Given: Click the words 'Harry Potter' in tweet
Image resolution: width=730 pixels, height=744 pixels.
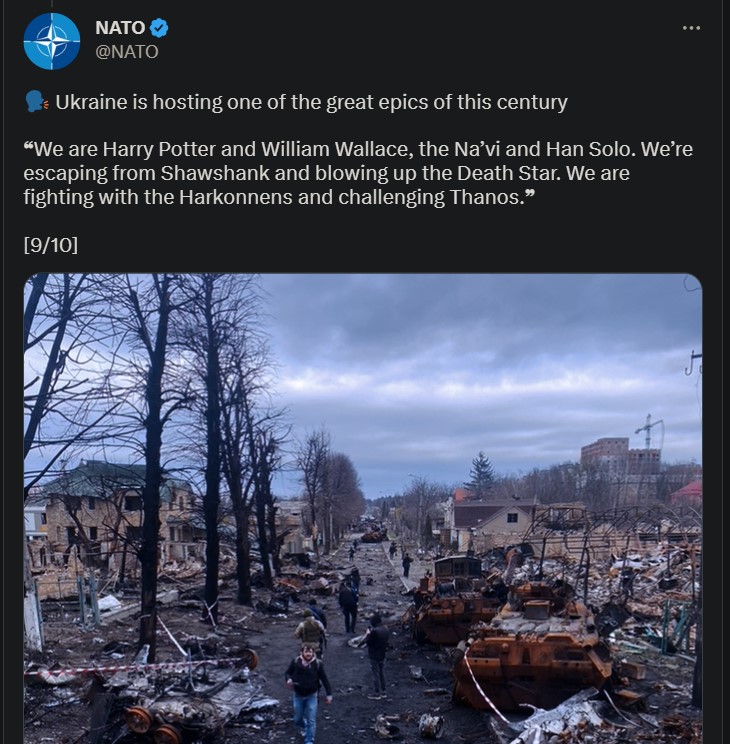Looking at the screenshot, I should [x=159, y=149].
